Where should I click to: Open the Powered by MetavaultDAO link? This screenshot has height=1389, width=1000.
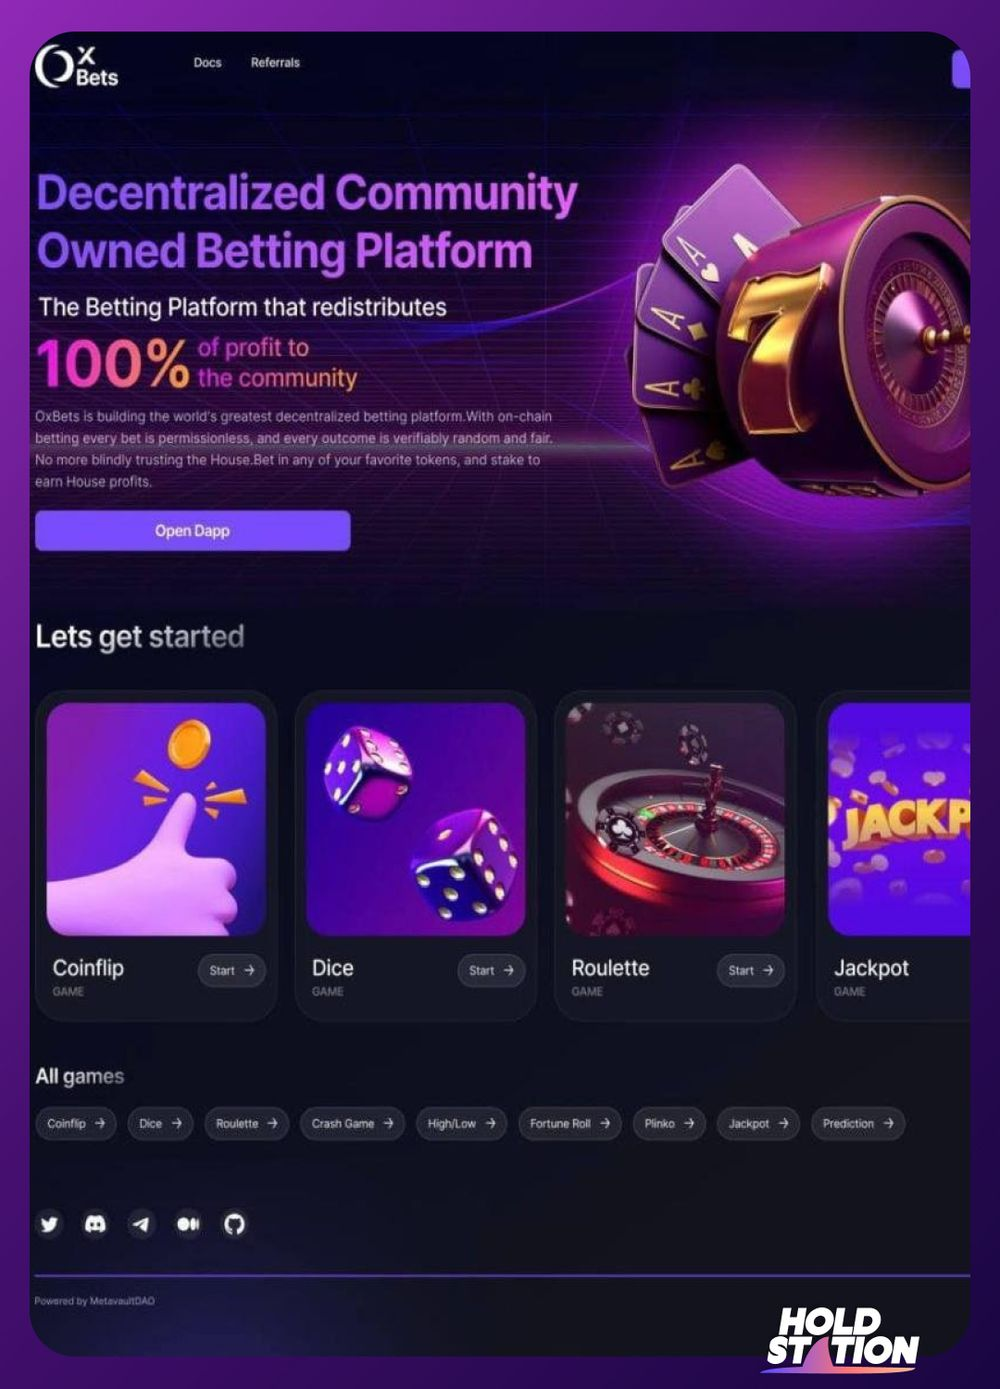tap(94, 1301)
